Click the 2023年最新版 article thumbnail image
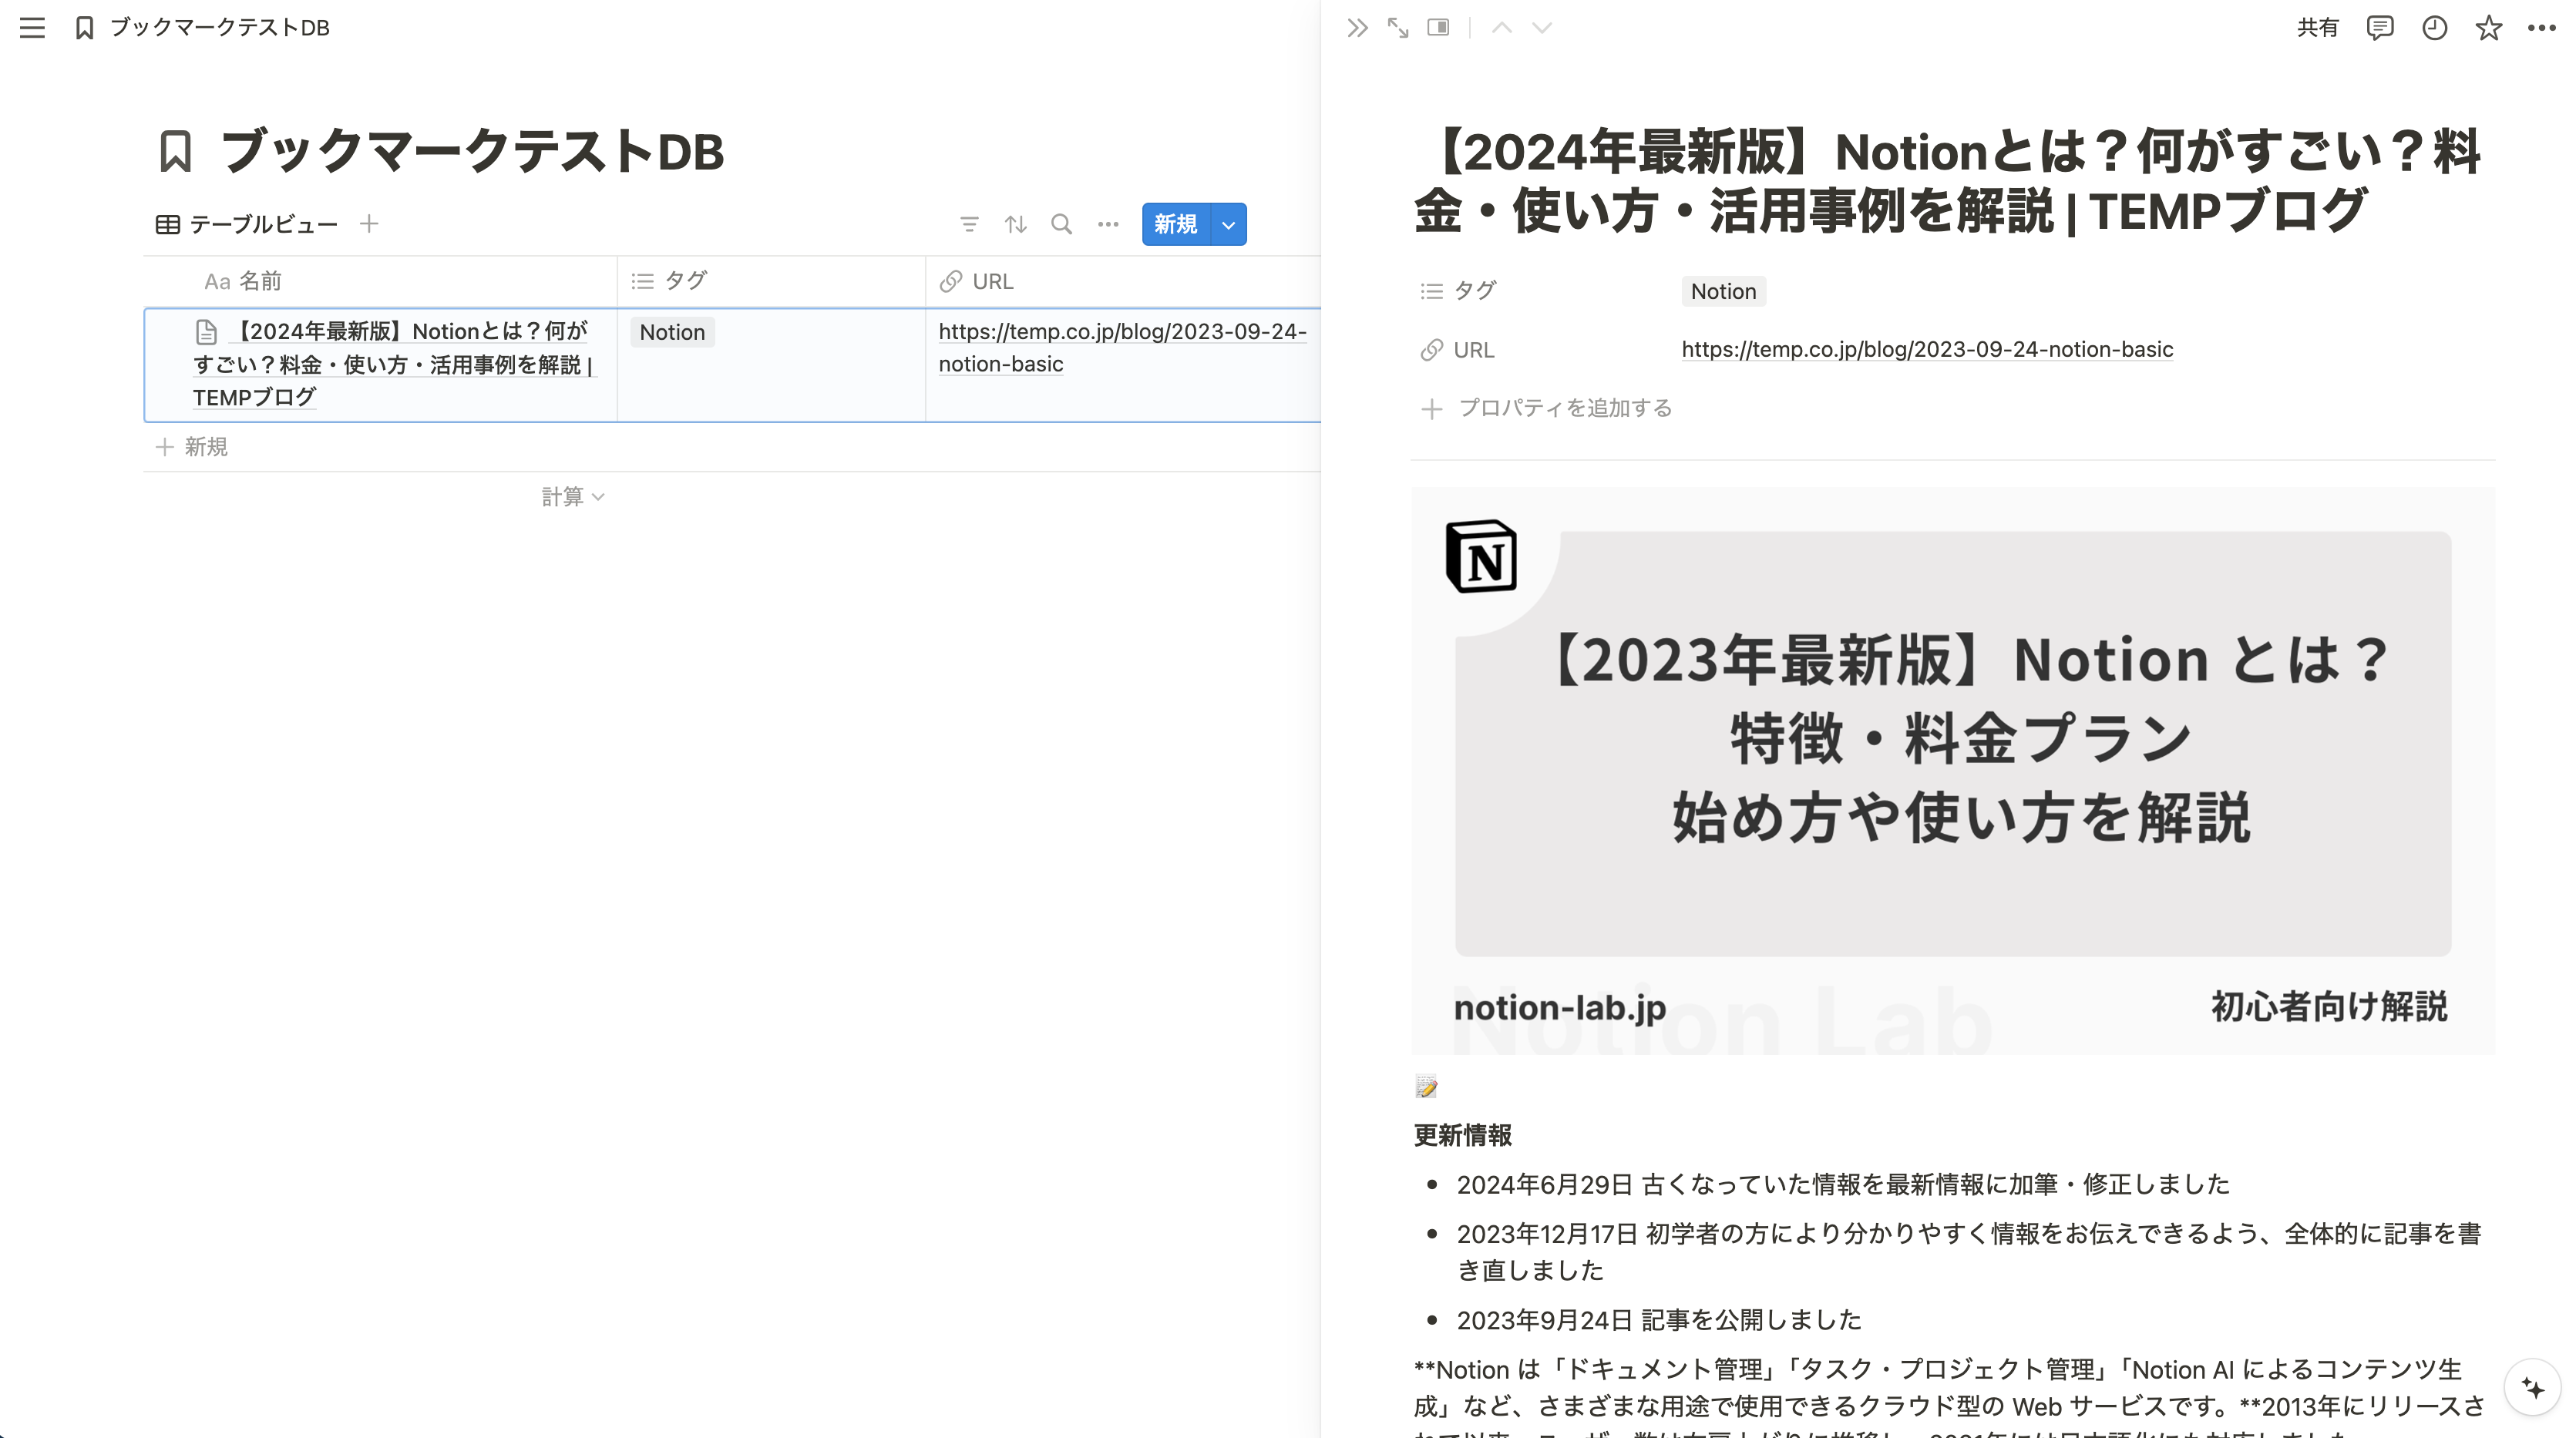This screenshot has width=2576, height=1438. (x=1953, y=770)
